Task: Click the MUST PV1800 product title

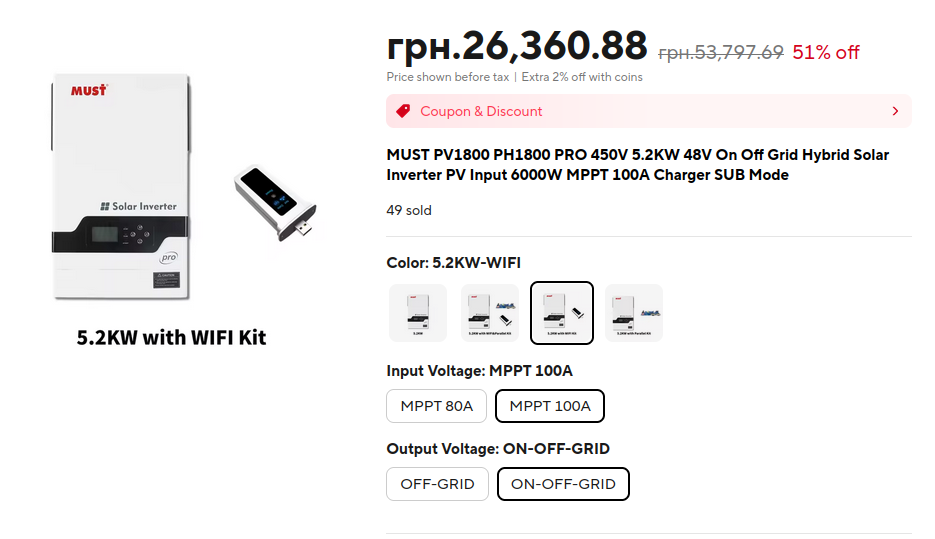Action: 637,165
